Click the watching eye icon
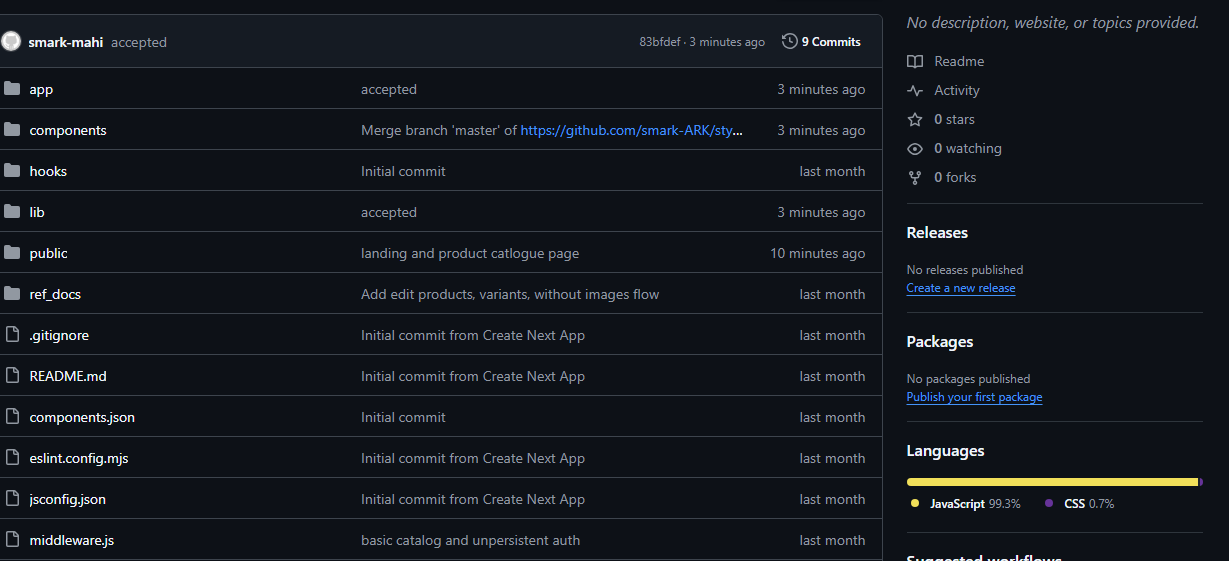Screen dimensions: 1229x561 pos(915,148)
